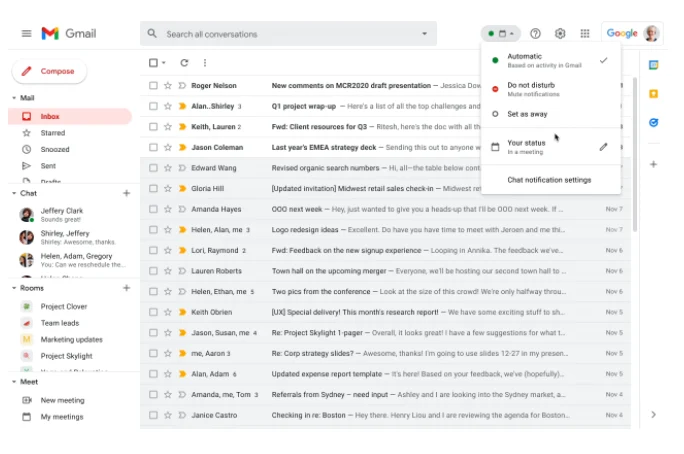Viewport: 684px width, 454px height.
Task: Open Your status menu entry
Action: pos(551,147)
